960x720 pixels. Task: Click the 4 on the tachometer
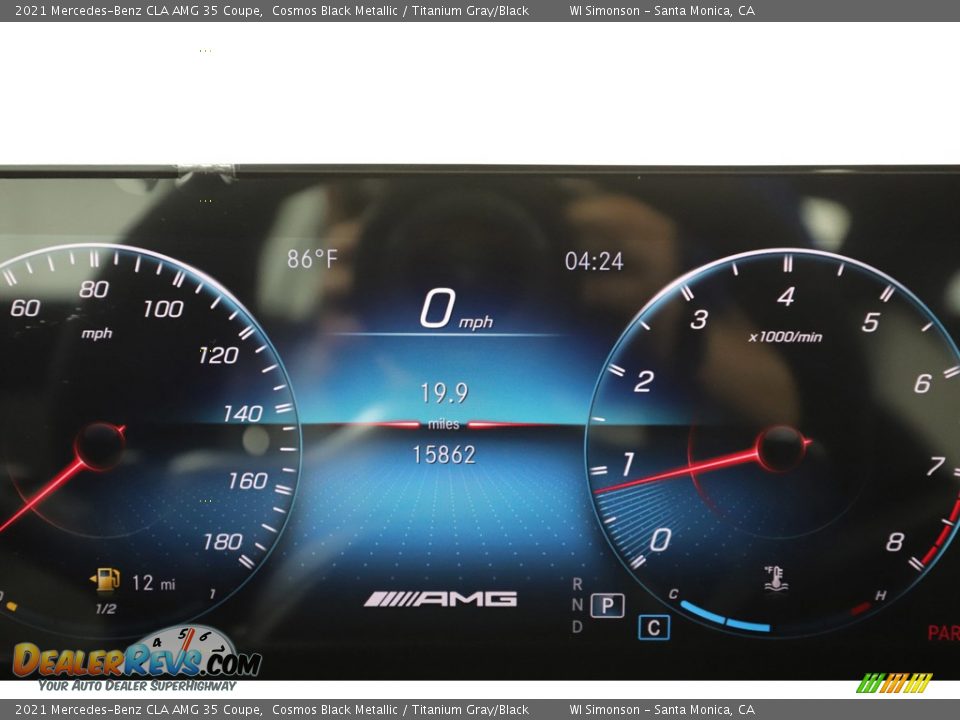pos(786,297)
